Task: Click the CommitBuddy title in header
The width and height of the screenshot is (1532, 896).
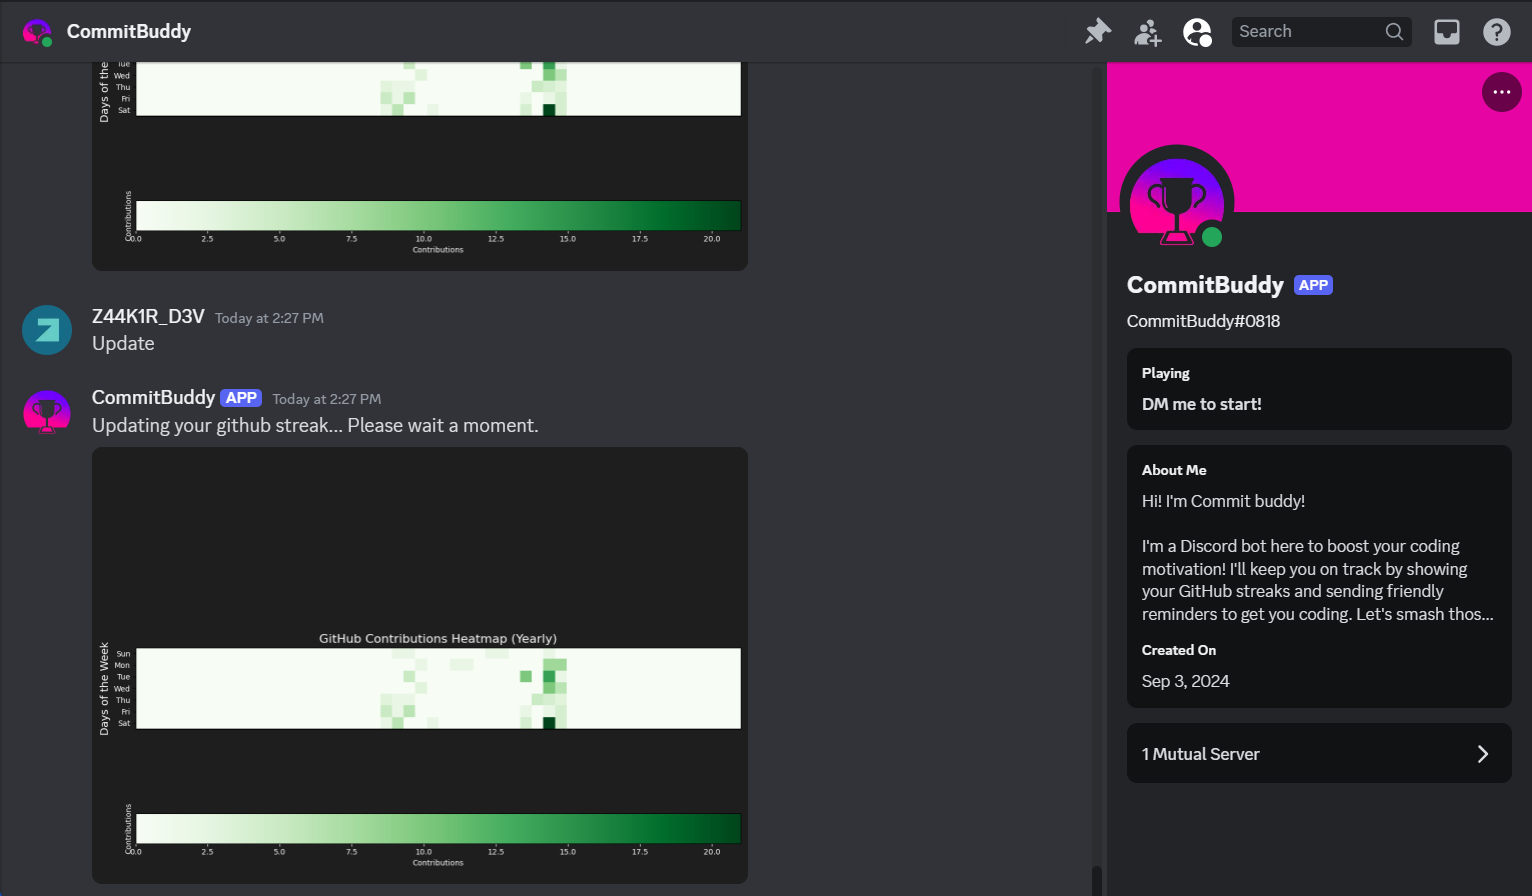Action: [129, 32]
